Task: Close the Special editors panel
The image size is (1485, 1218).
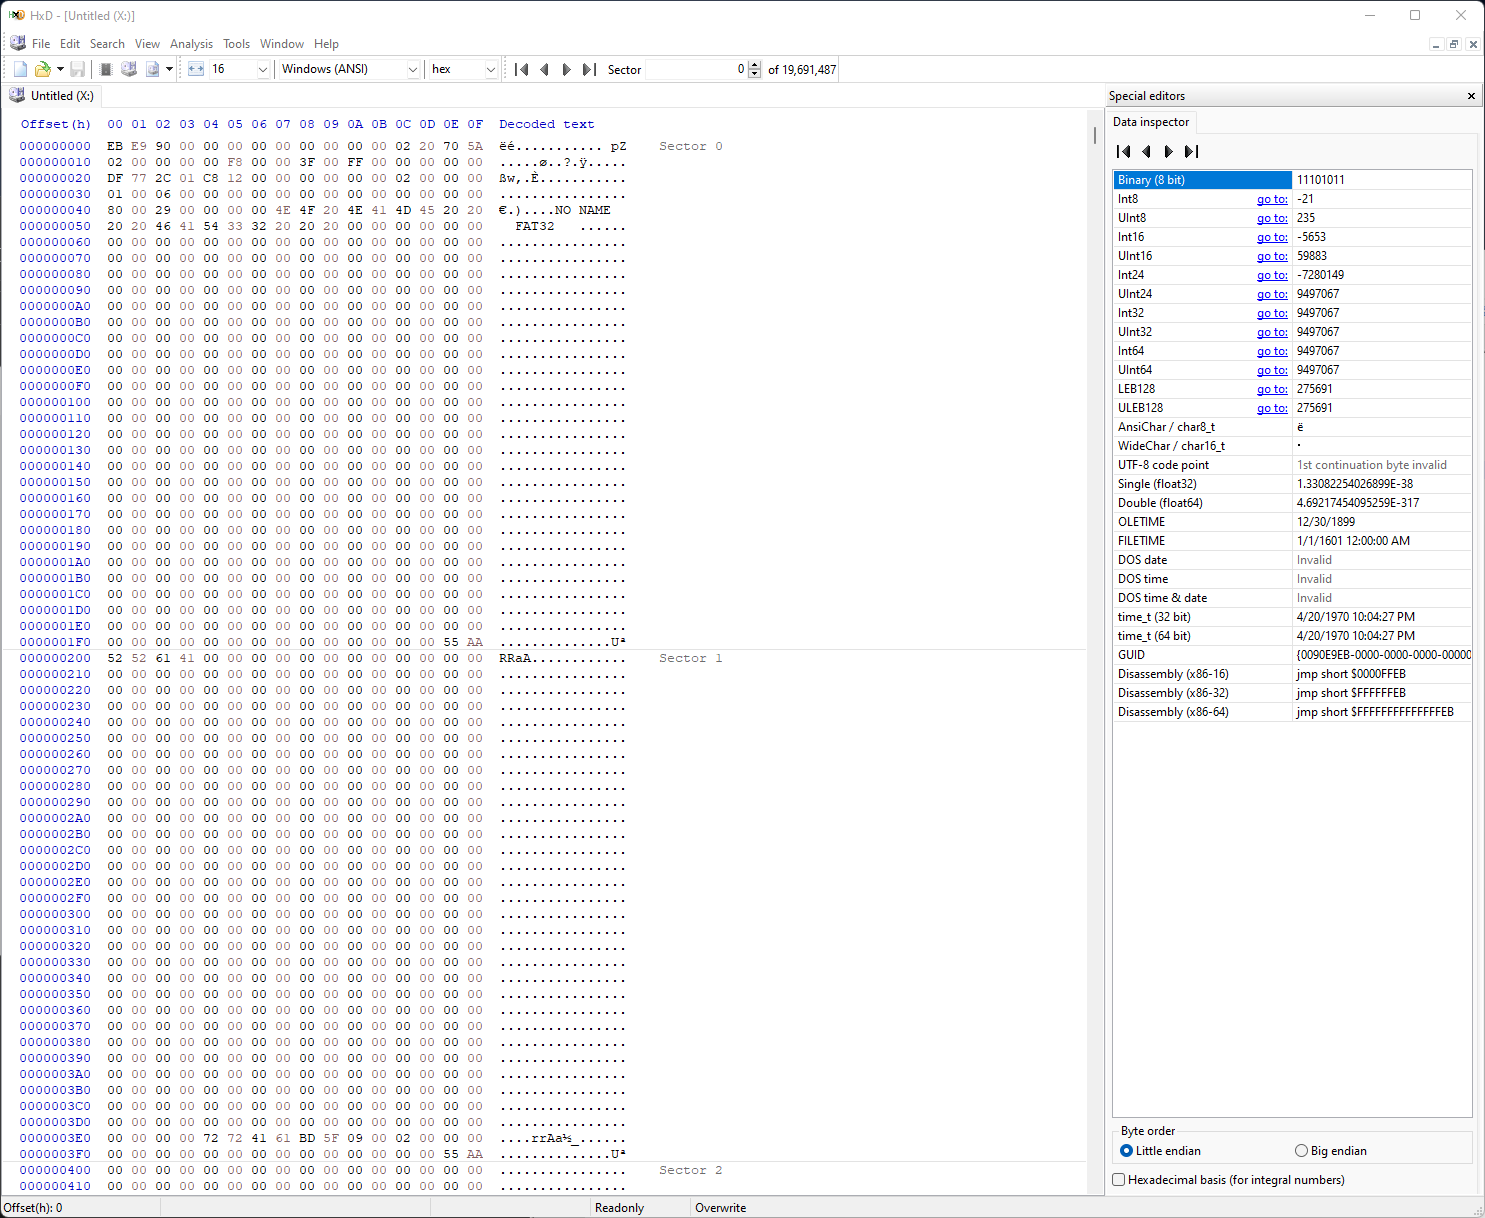Action: click(x=1471, y=95)
